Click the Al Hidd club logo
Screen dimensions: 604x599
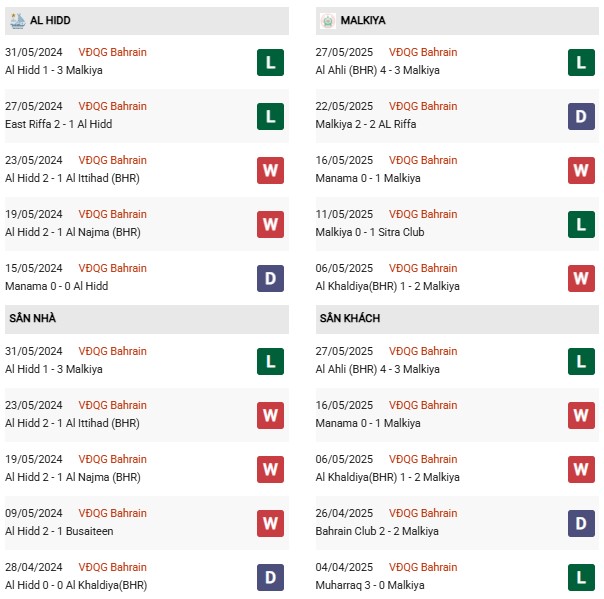[17, 21]
